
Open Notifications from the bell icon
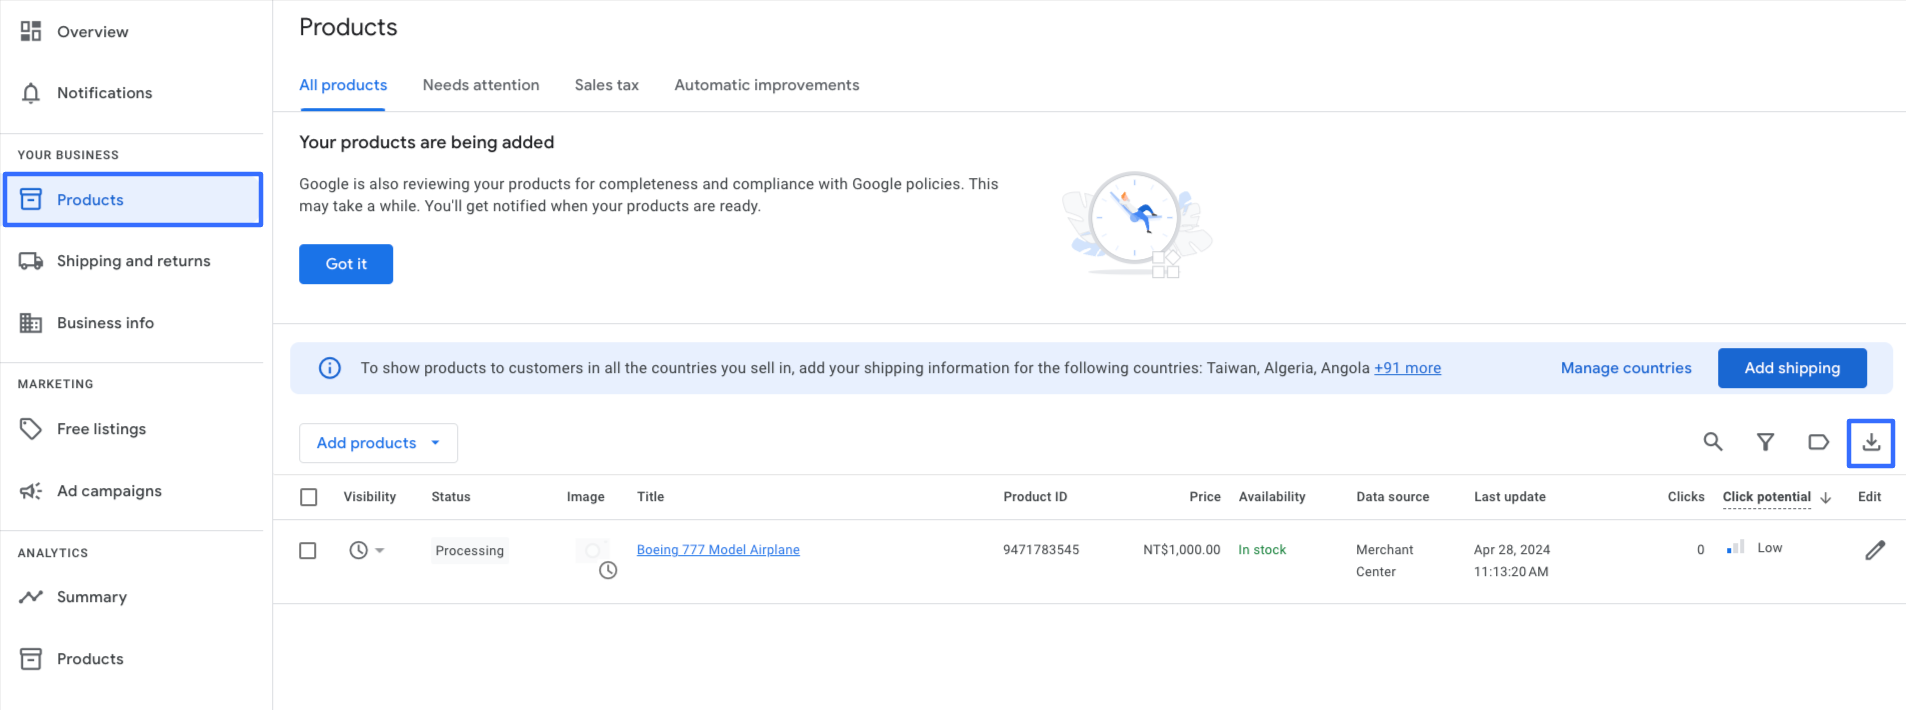[31, 93]
